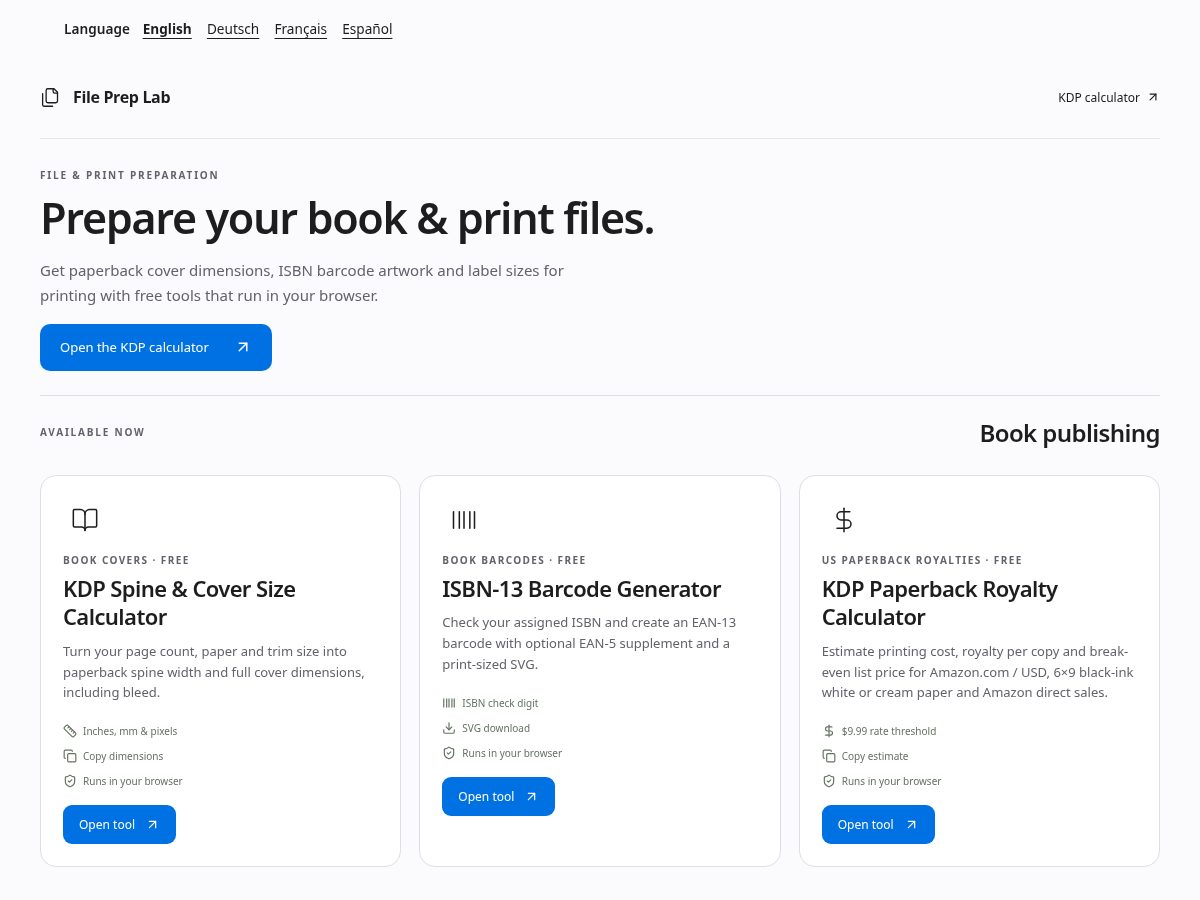The width and height of the screenshot is (1200, 900).
Task: Open the KDP Paperback Royalty Calculator tool
Action: click(878, 825)
